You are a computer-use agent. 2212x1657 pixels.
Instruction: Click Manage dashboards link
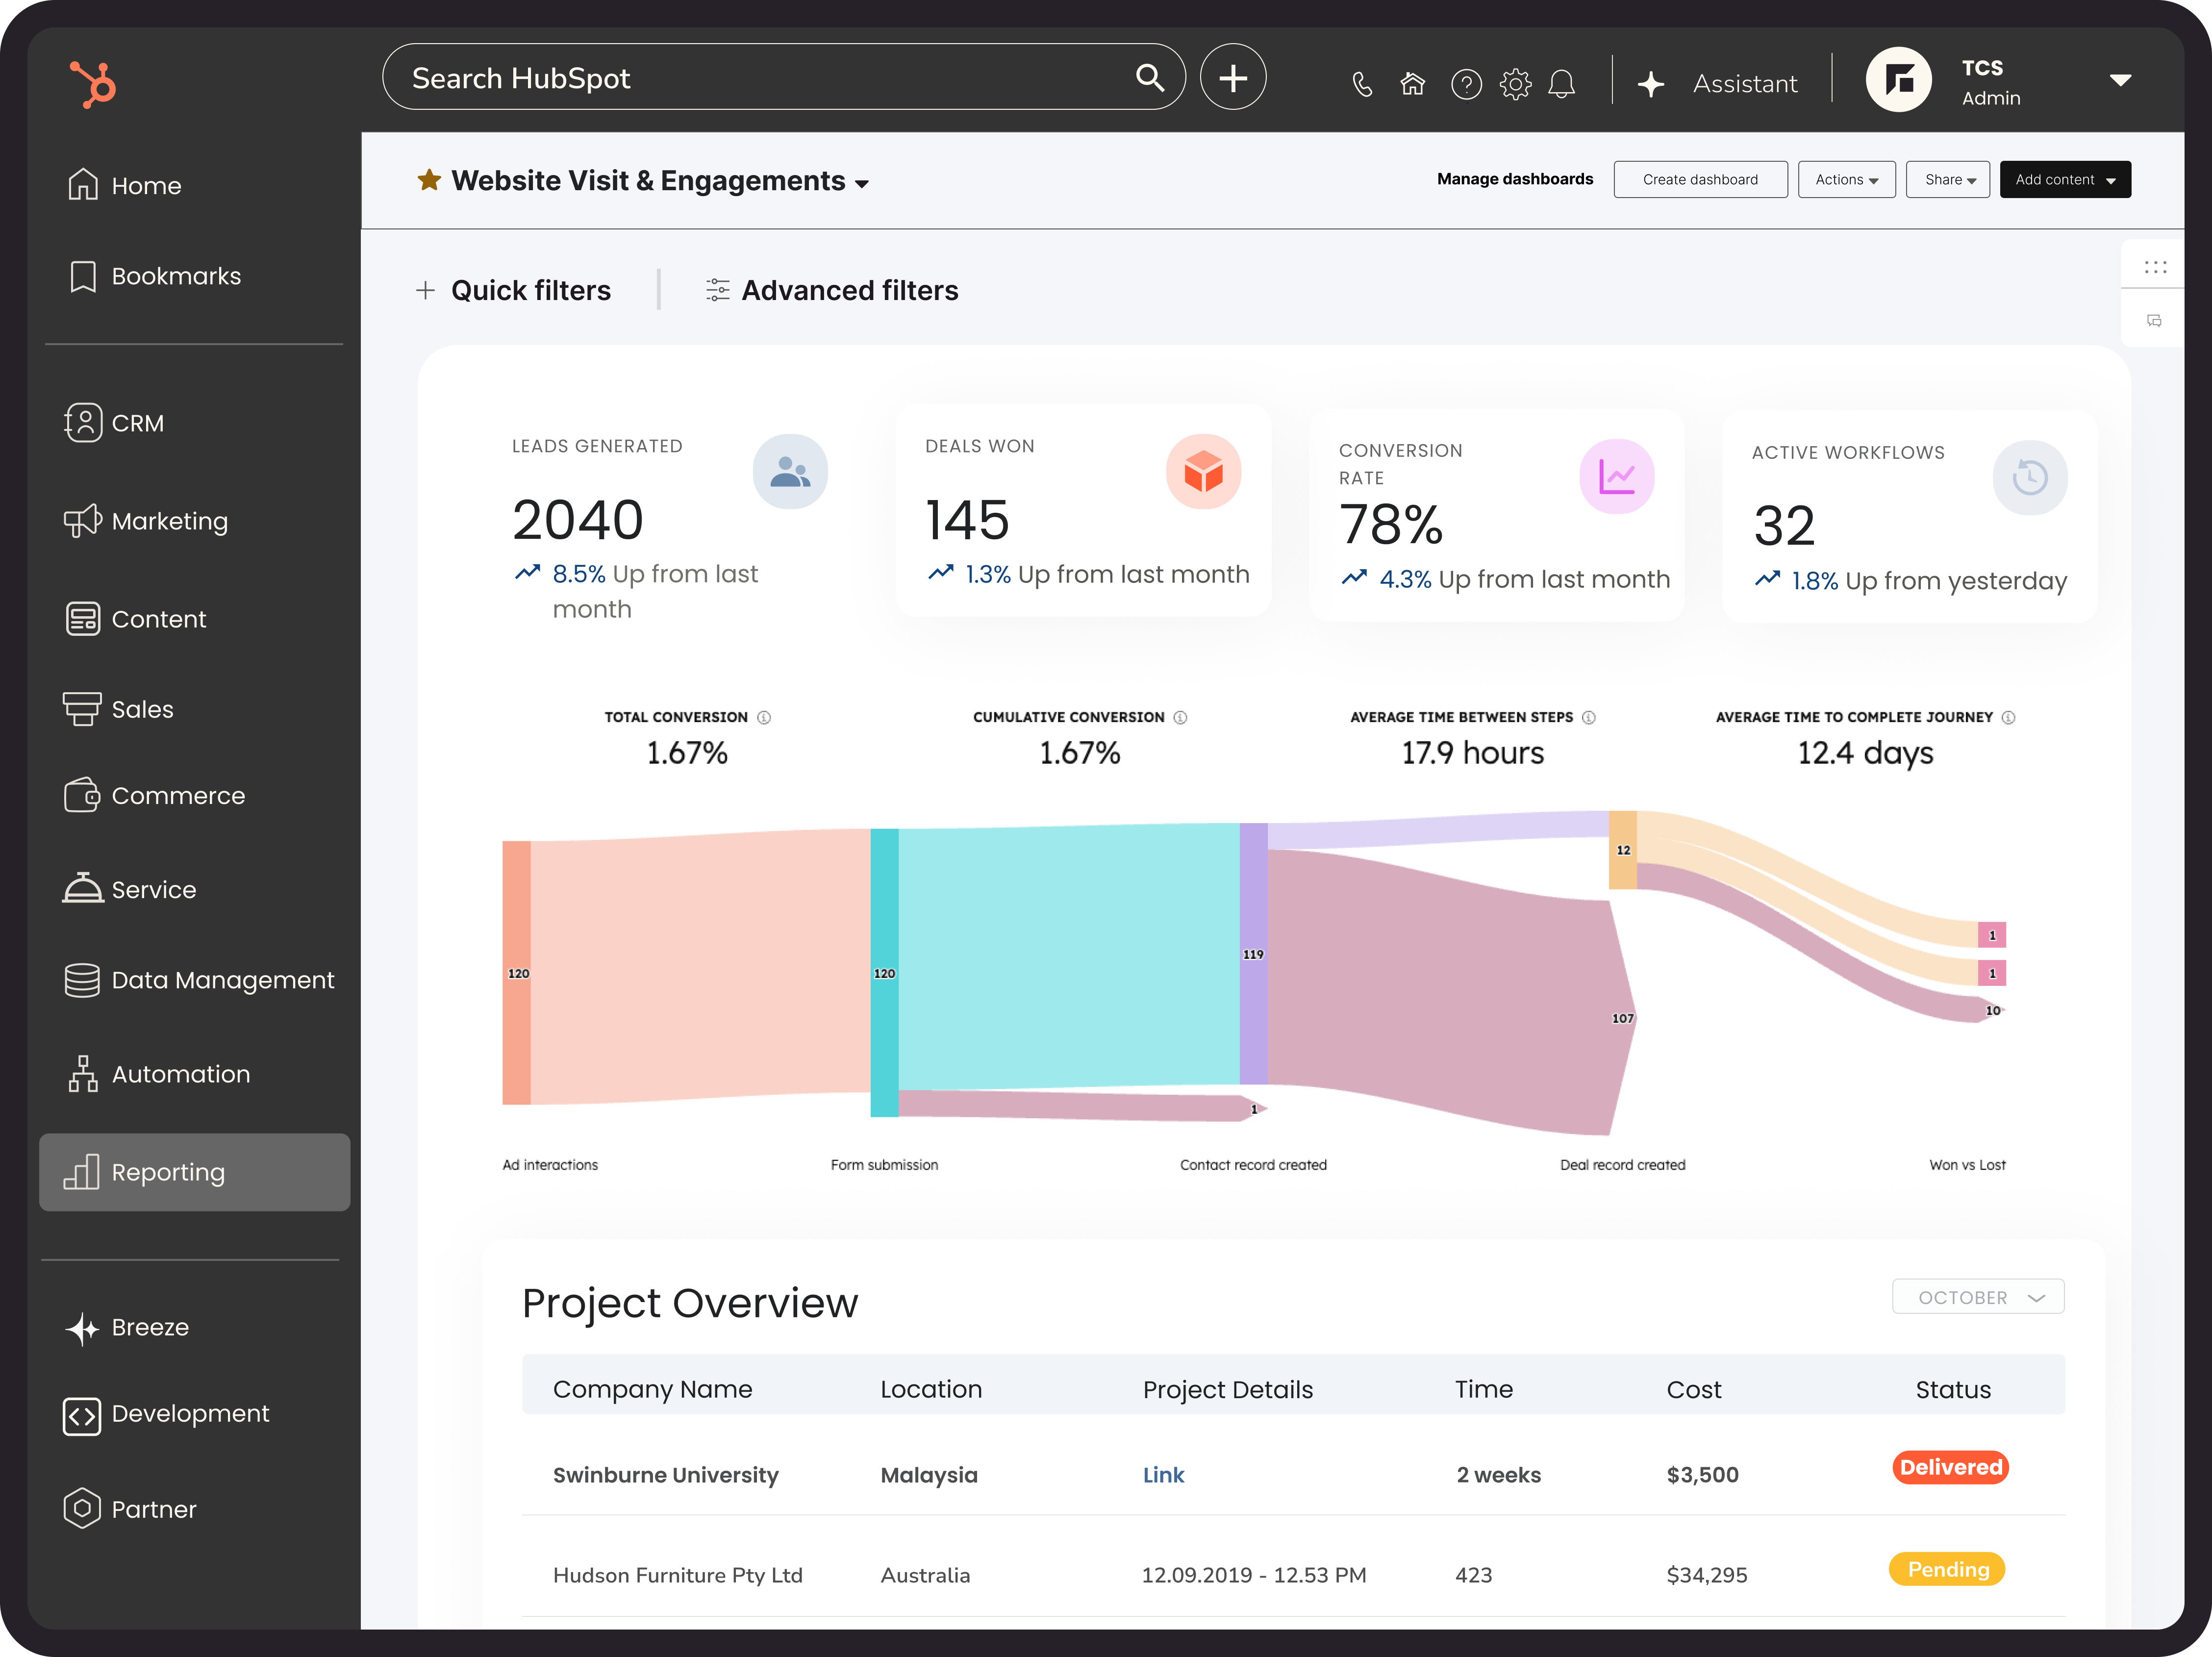[x=1514, y=179]
